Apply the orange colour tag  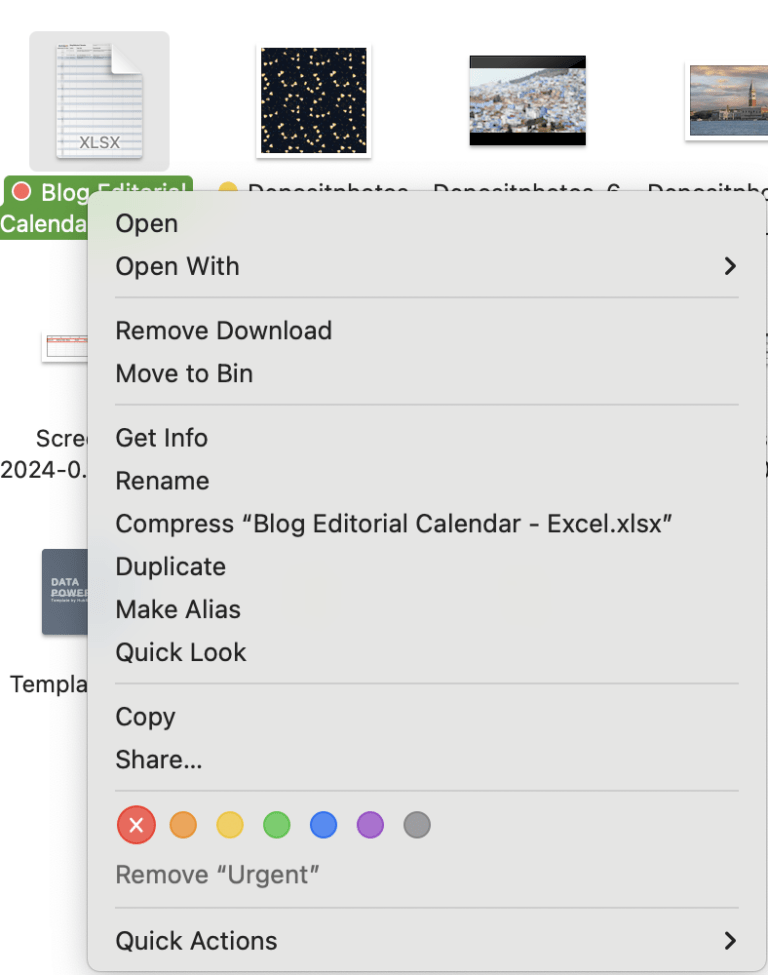coord(183,825)
